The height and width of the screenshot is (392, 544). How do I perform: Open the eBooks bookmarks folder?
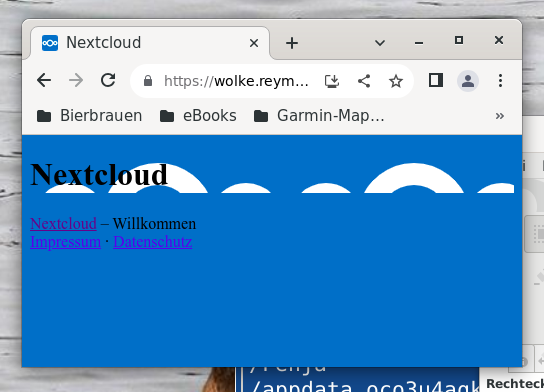coord(198,116)
